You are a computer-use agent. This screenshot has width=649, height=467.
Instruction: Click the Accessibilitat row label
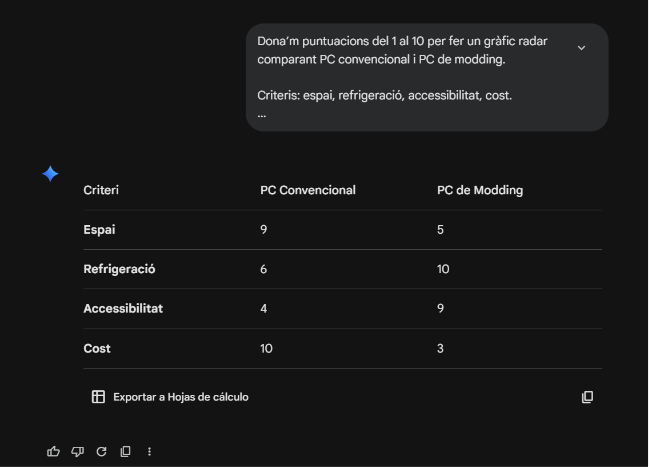point(123,308)
